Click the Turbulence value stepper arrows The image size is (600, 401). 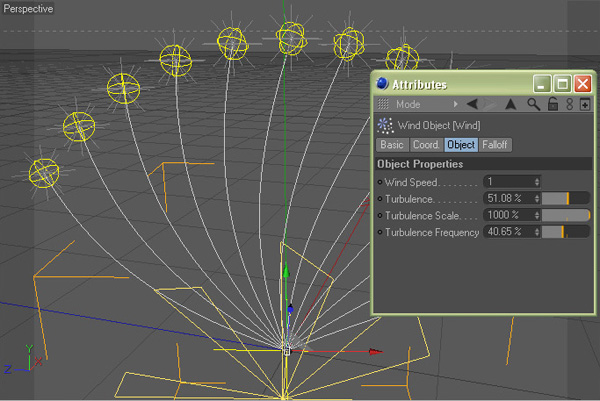pos(537,199)
